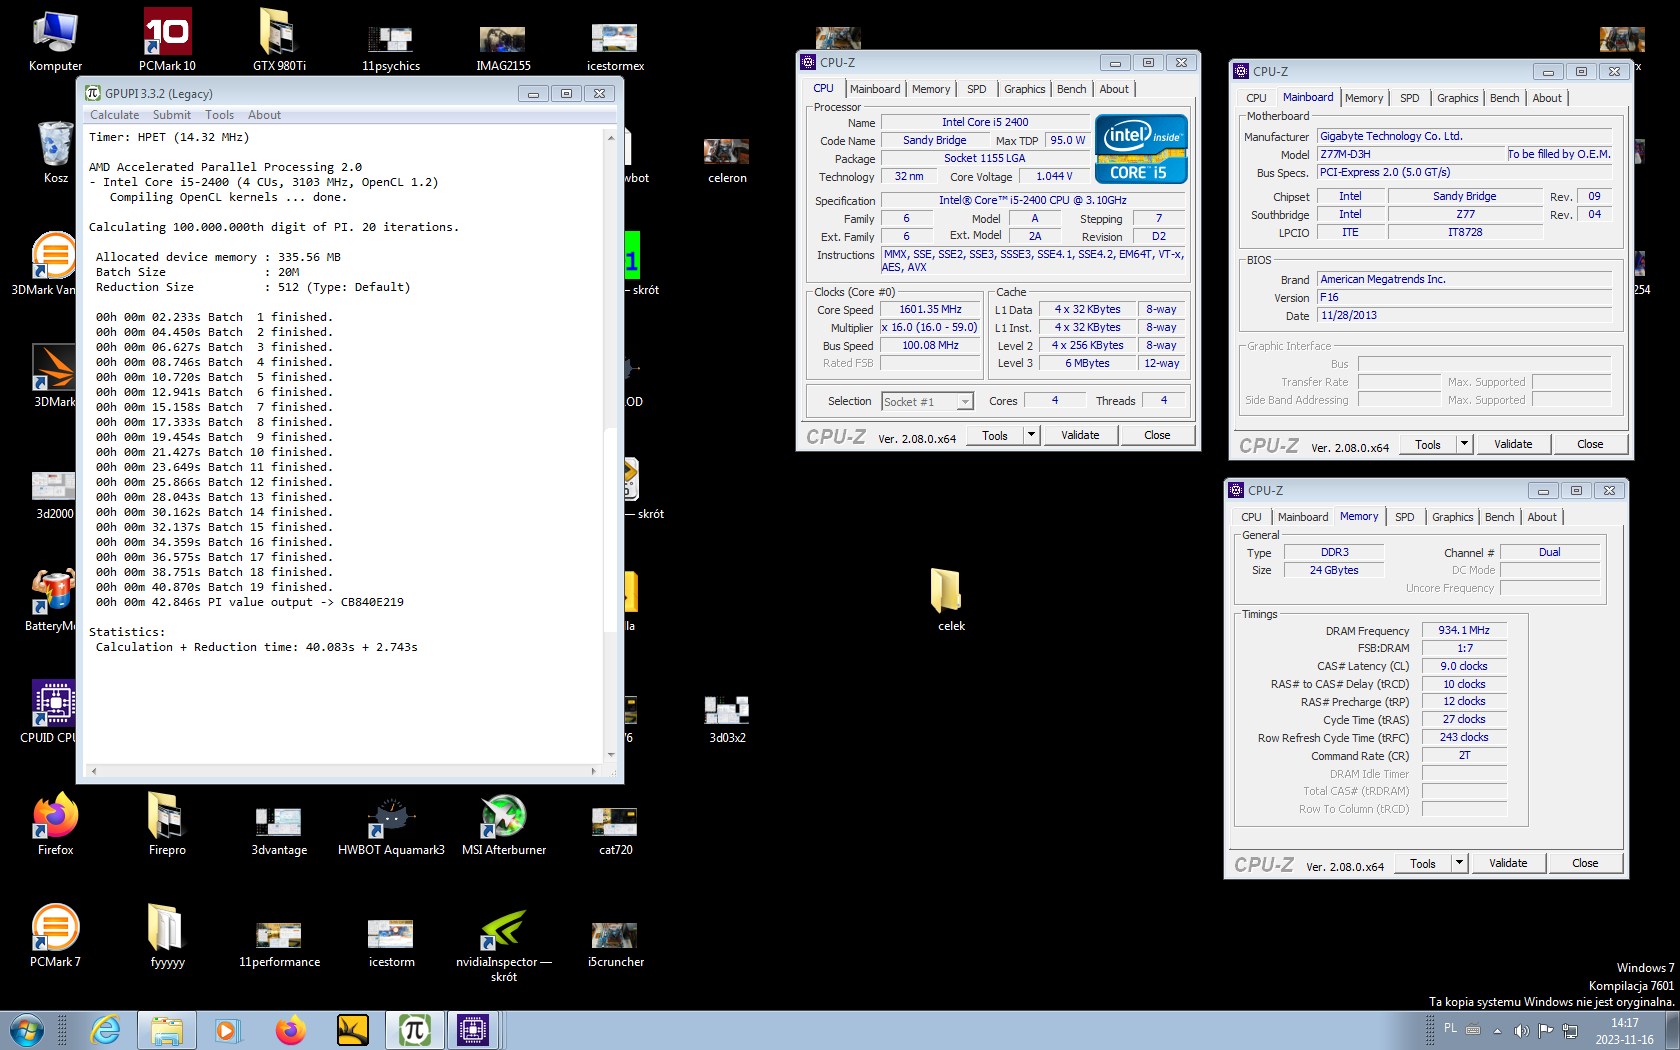The image size is (1680, 1050).
Task: Click GPUPI vertical scrollbar up arrow
Action: pos(611,137)
